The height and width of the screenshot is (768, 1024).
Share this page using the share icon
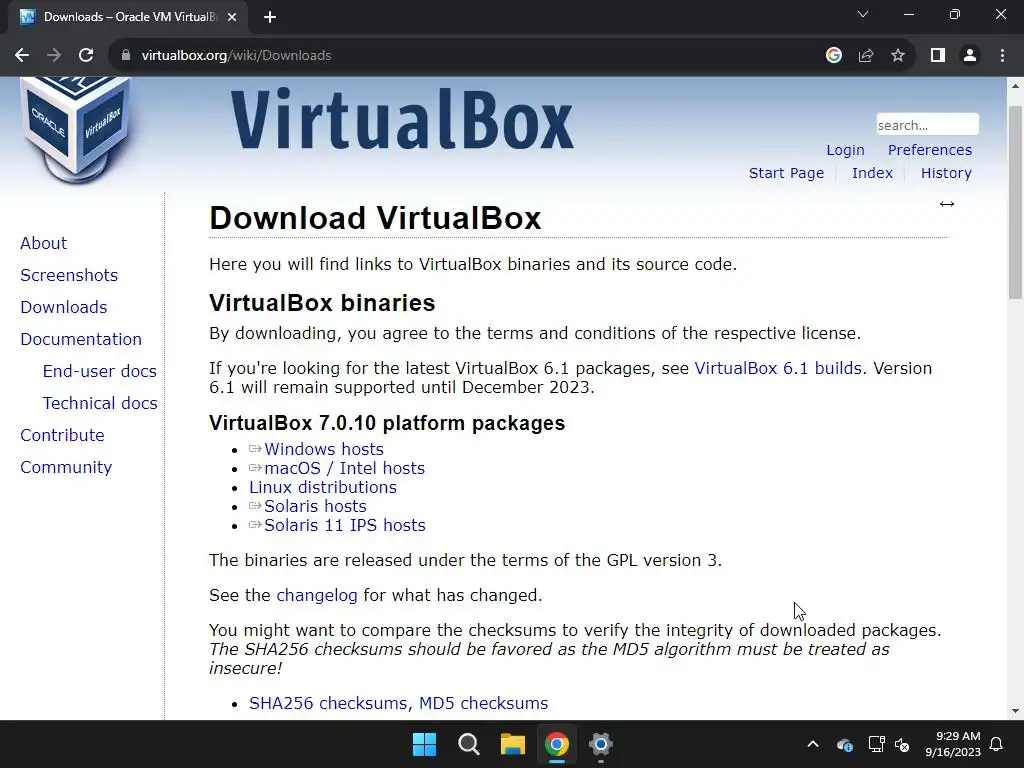[866, 56]
